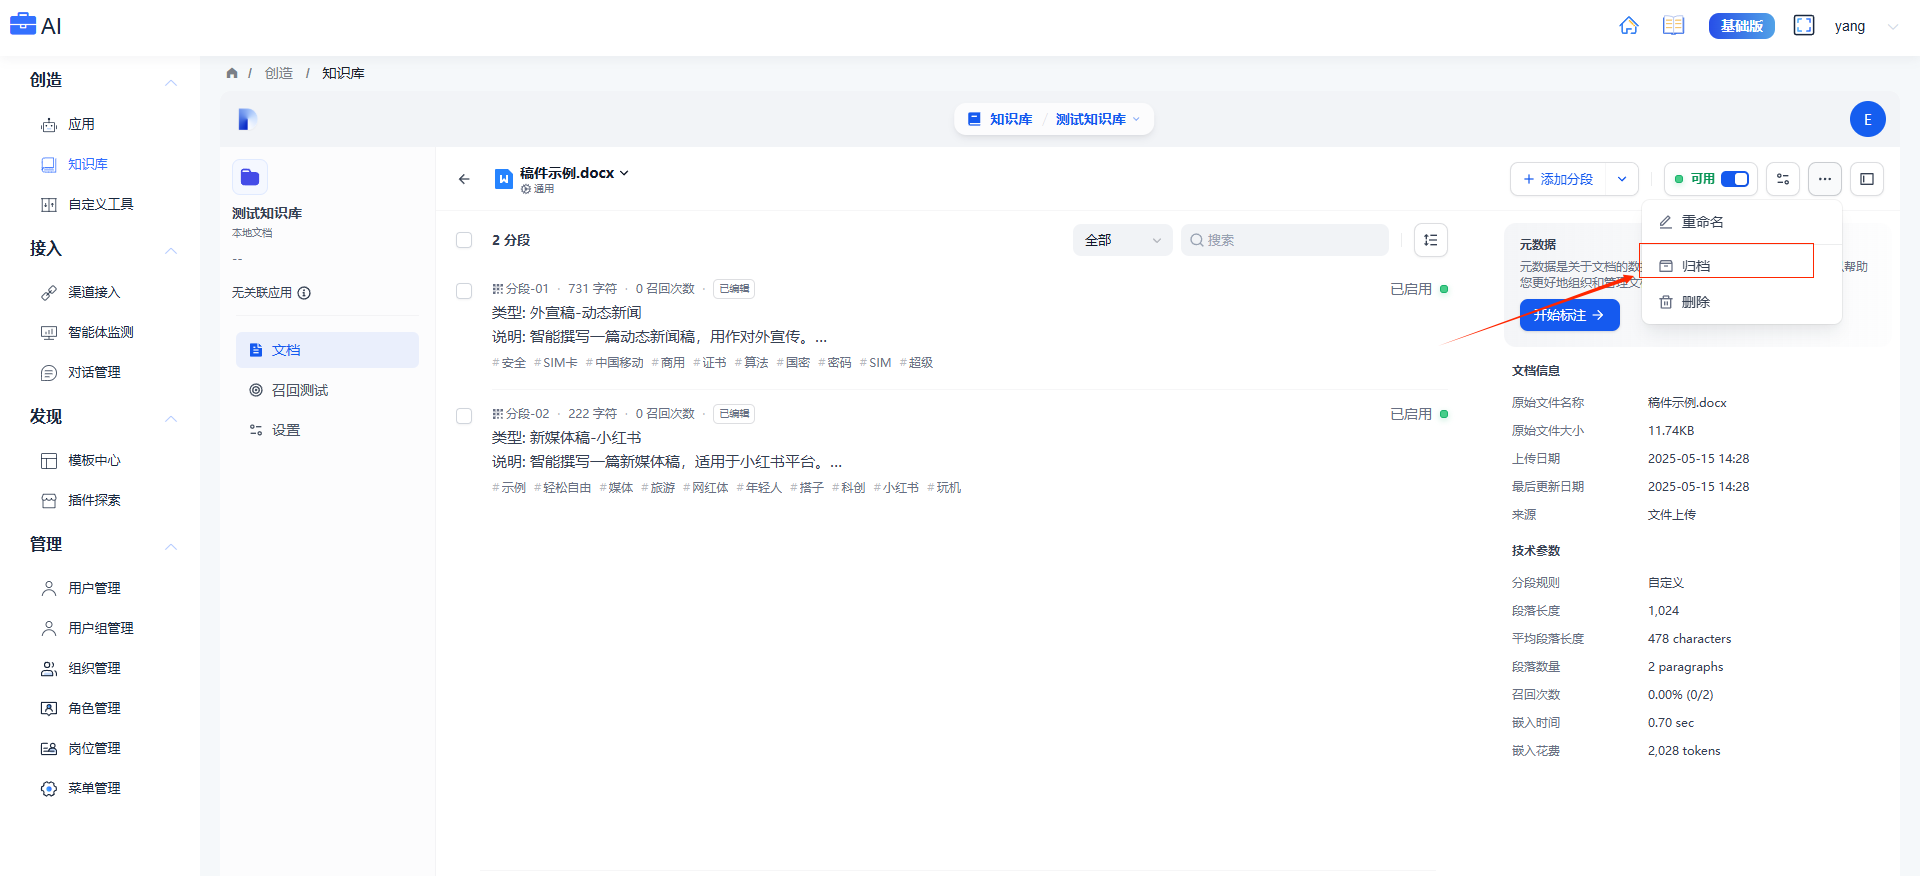Open the 全部 filter dropdown
Image resolution: width=1920 pixels, height=876 pixels.
point(1122,240)
